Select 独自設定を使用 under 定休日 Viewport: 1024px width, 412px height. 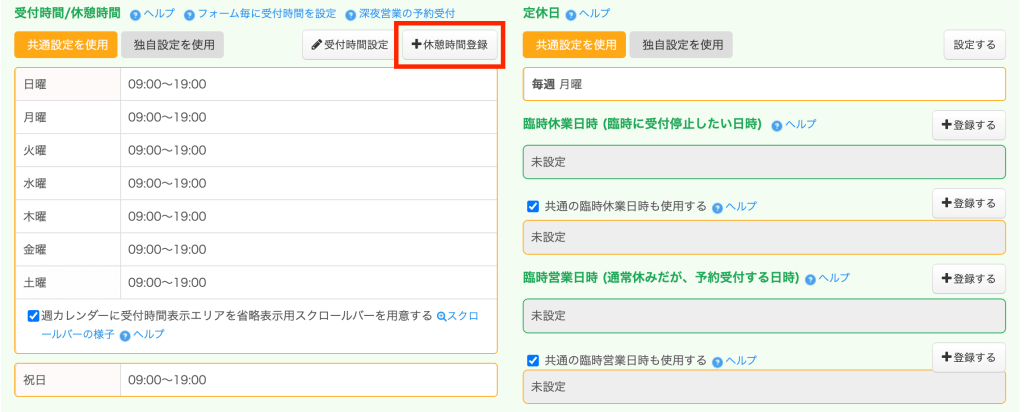point(682,45)
